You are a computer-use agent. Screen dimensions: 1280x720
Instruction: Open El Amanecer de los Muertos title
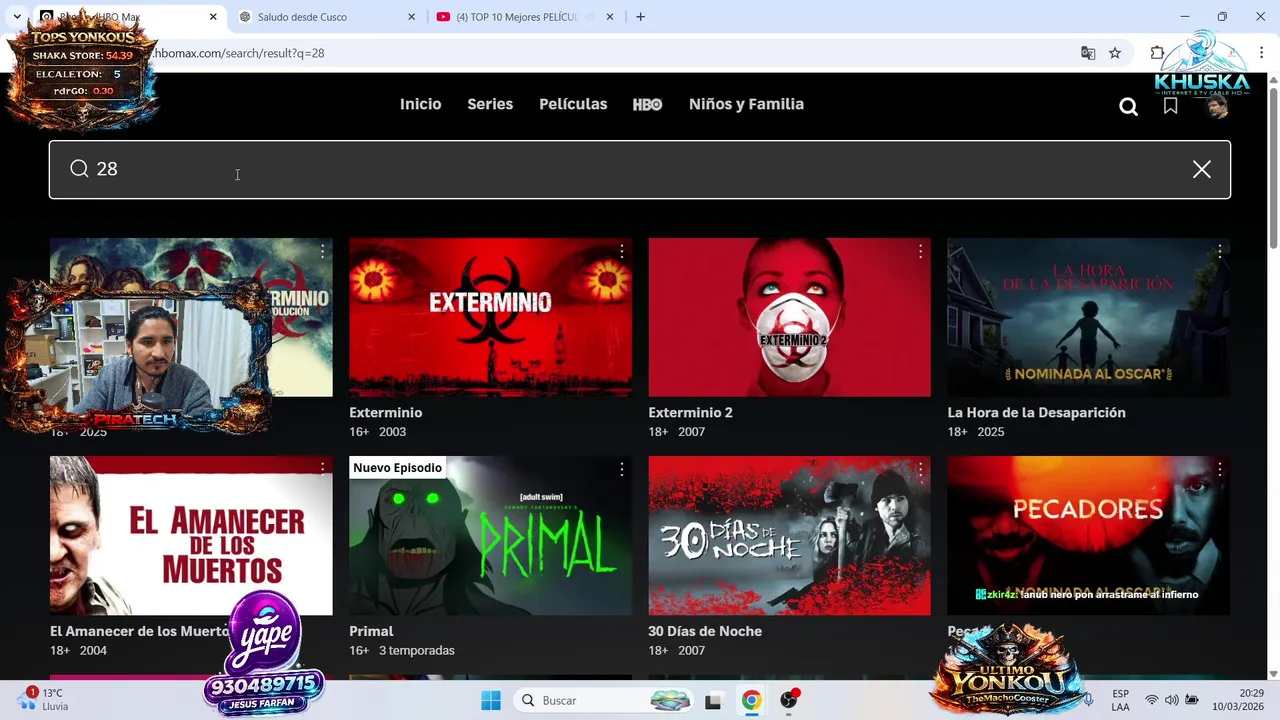tap(140, 631)
